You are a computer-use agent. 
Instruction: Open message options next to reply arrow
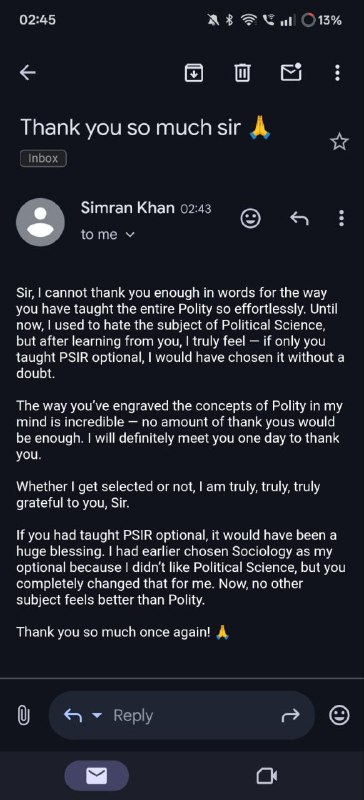pyautogui.click(x=341, y=218)
